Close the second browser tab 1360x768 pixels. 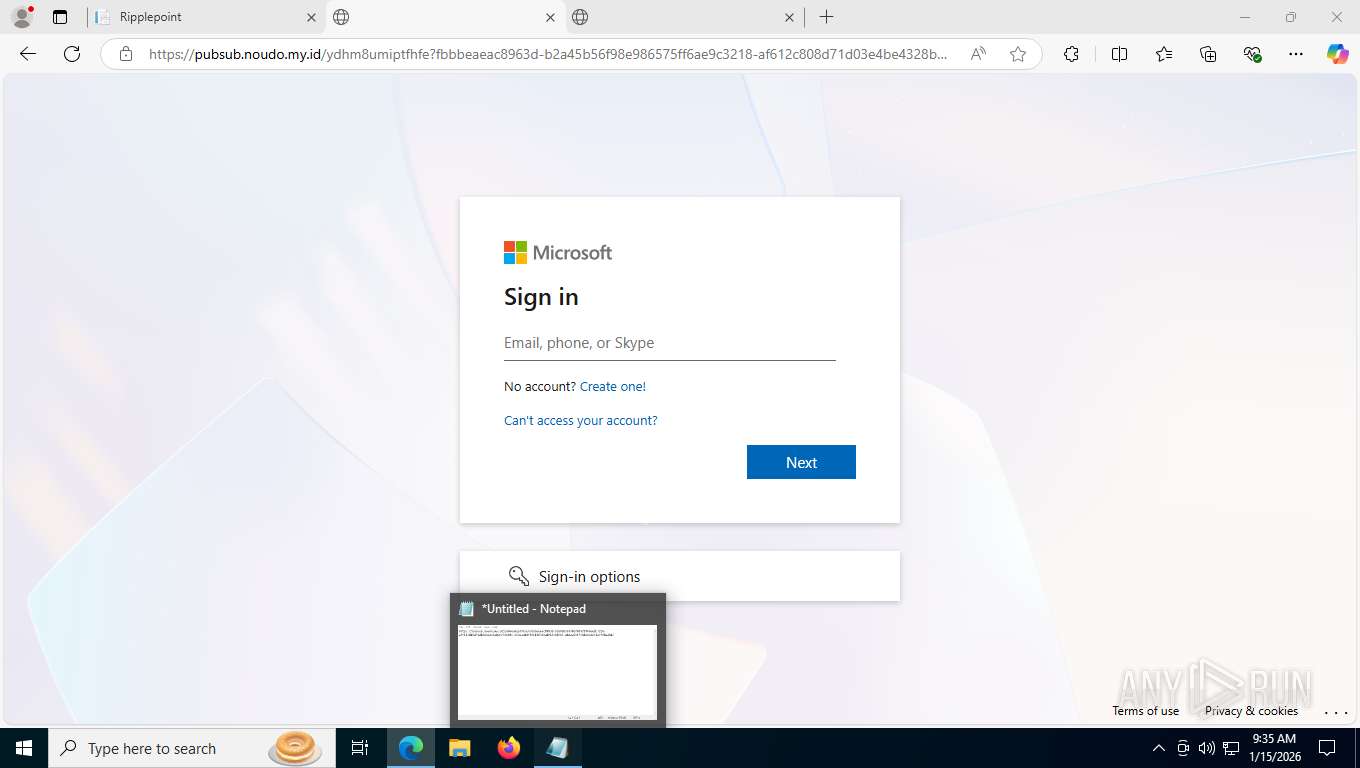click(550, 17)
